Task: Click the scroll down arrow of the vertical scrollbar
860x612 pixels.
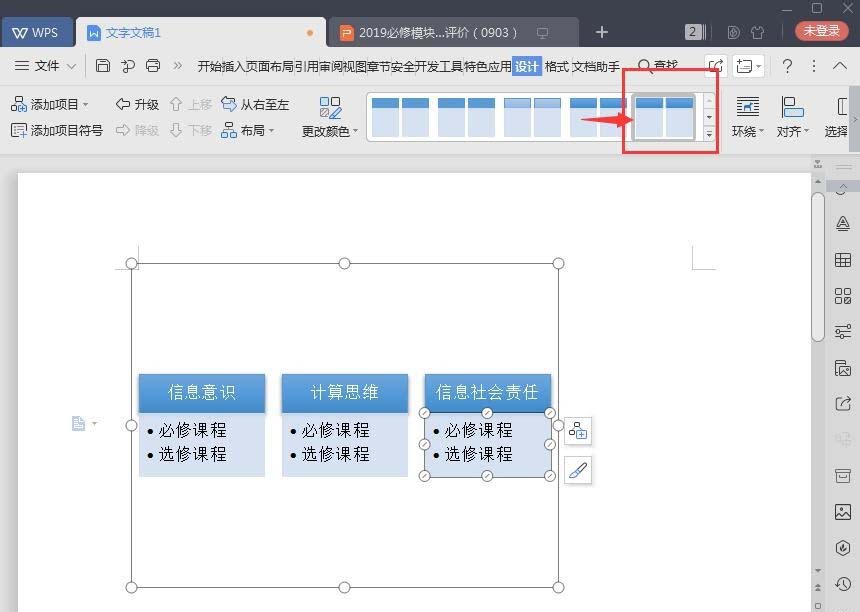Action: [818, 570]
